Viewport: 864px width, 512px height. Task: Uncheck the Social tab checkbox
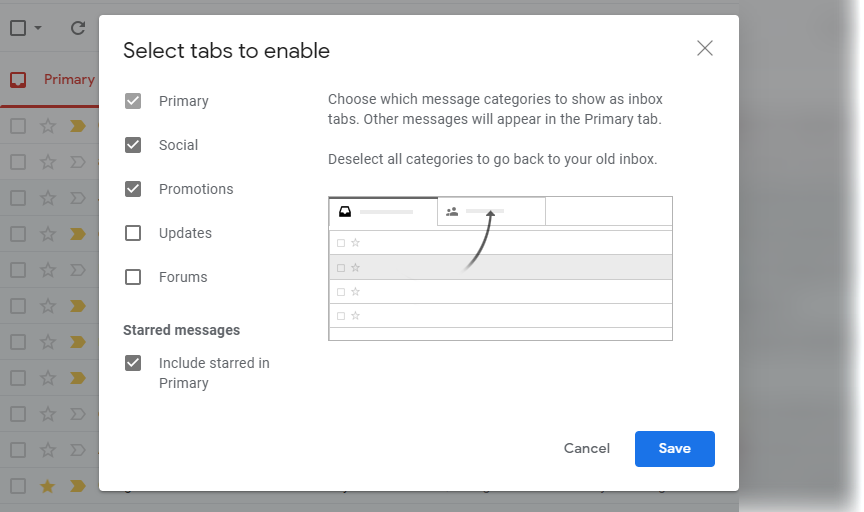[133, 145]
